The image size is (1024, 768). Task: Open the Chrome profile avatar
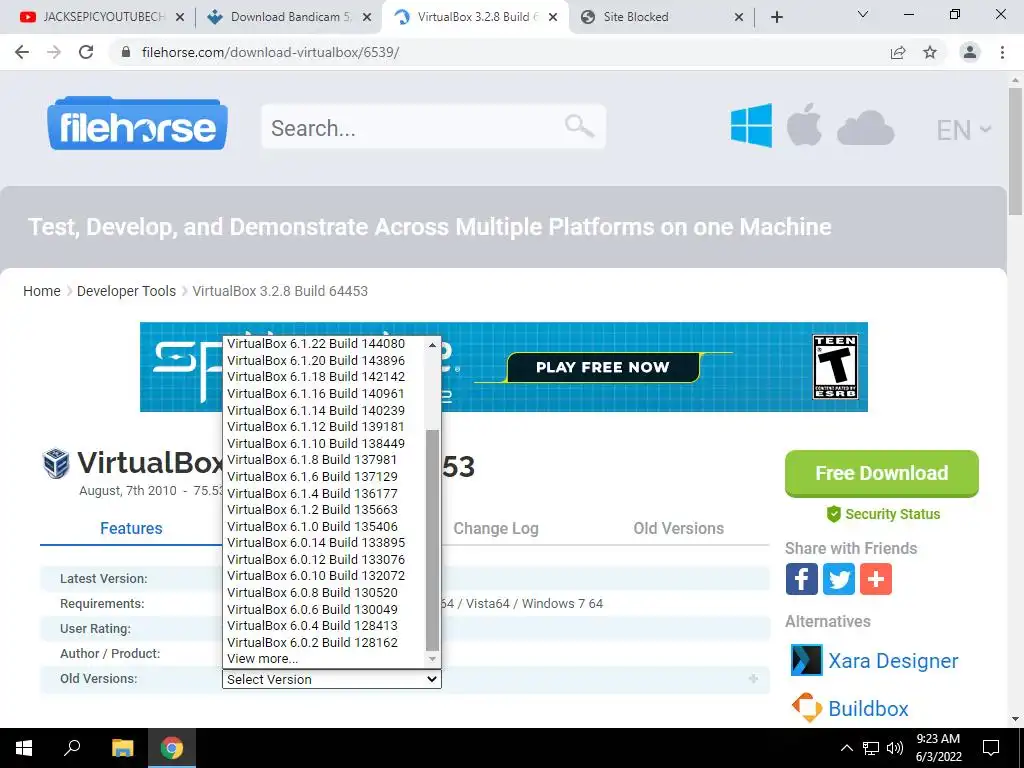[x=970, y=52]
